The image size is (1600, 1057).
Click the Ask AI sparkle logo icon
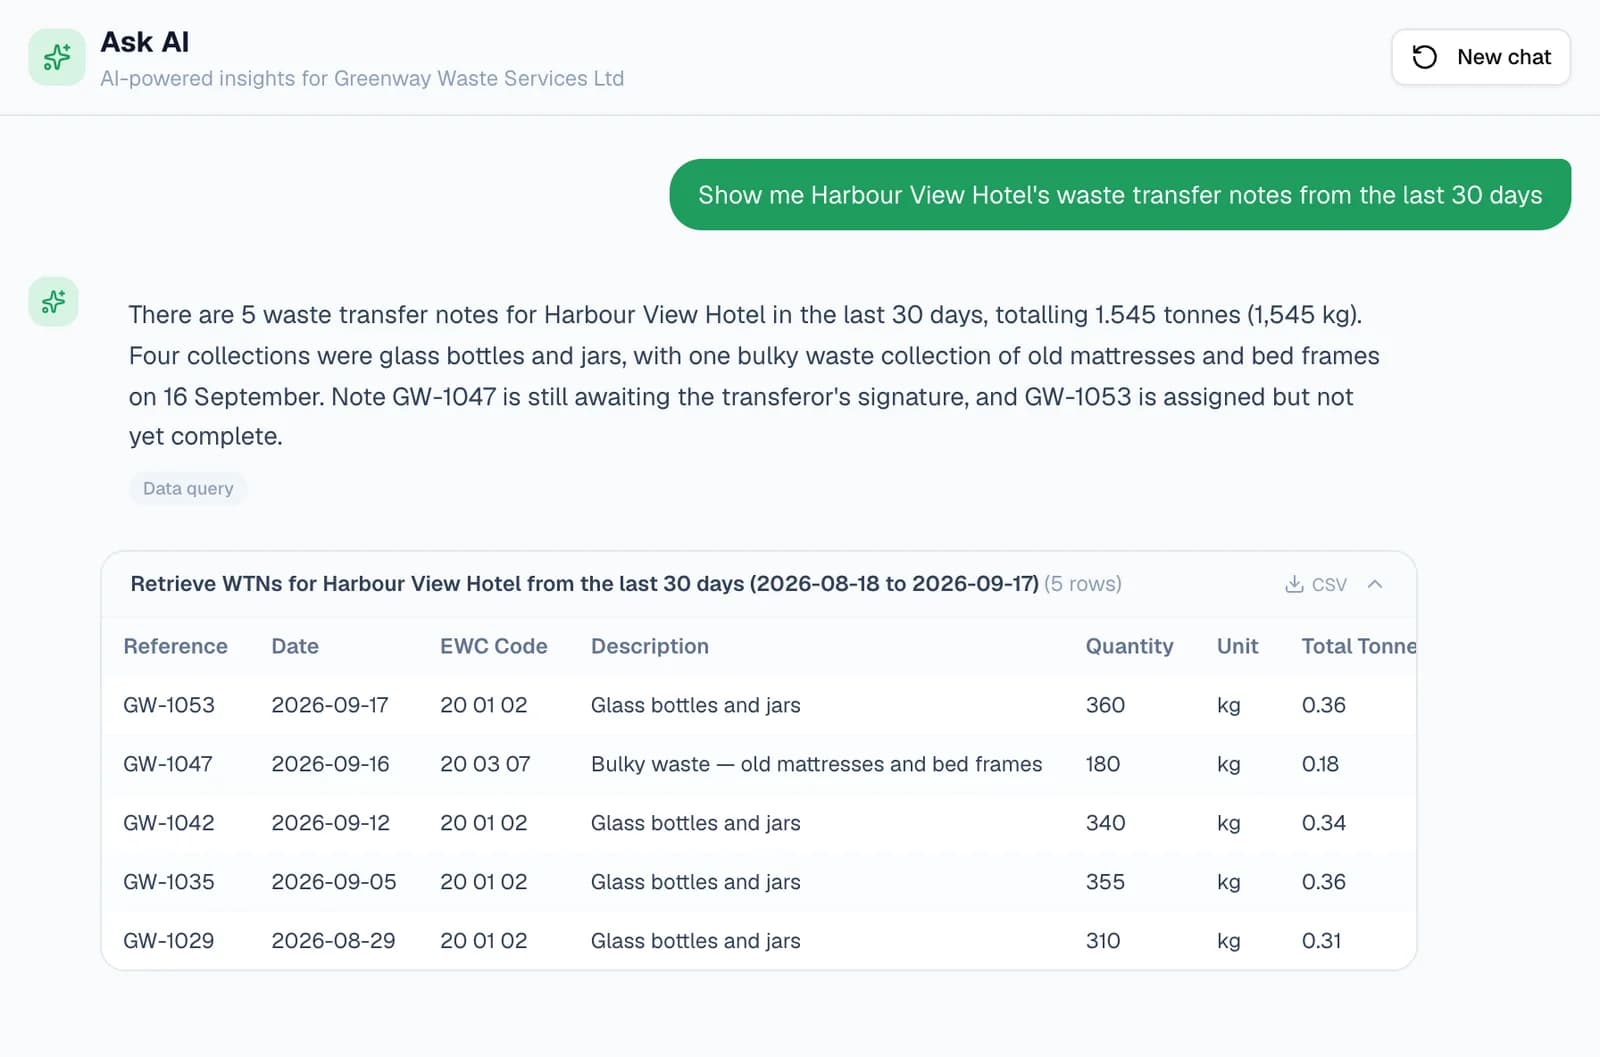[x=57, y=57]
